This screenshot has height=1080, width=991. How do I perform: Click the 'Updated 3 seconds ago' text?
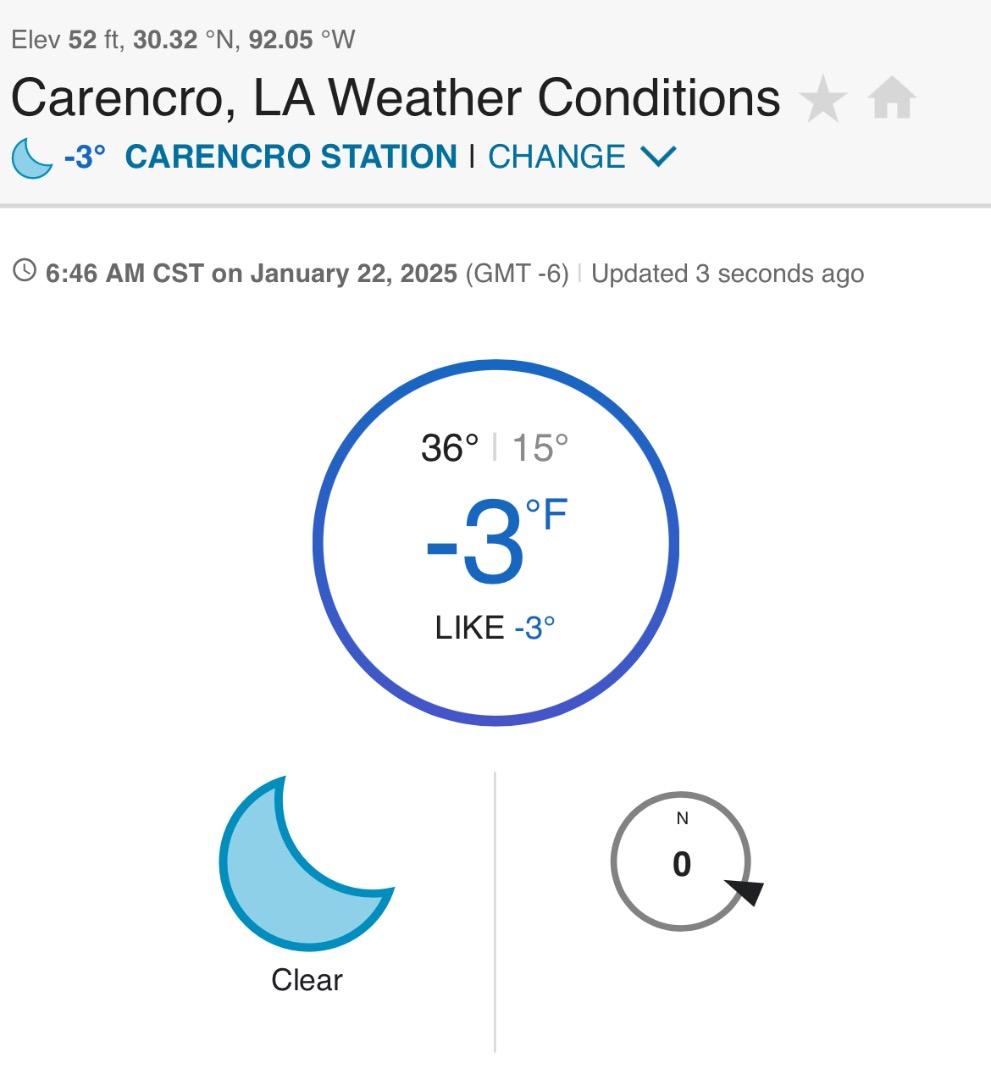tap(727, 273)
